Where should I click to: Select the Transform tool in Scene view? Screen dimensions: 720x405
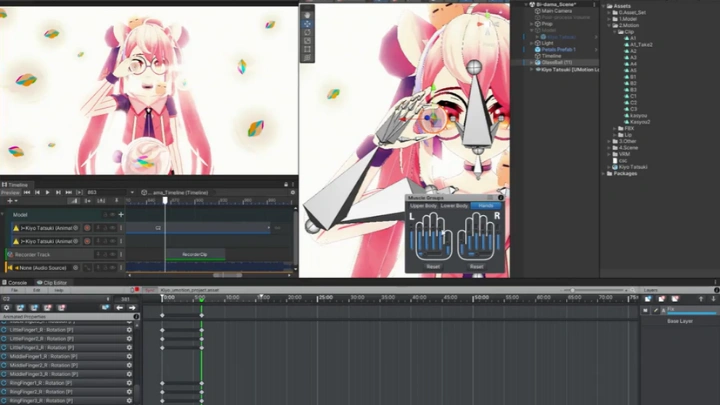pos(307,58)
